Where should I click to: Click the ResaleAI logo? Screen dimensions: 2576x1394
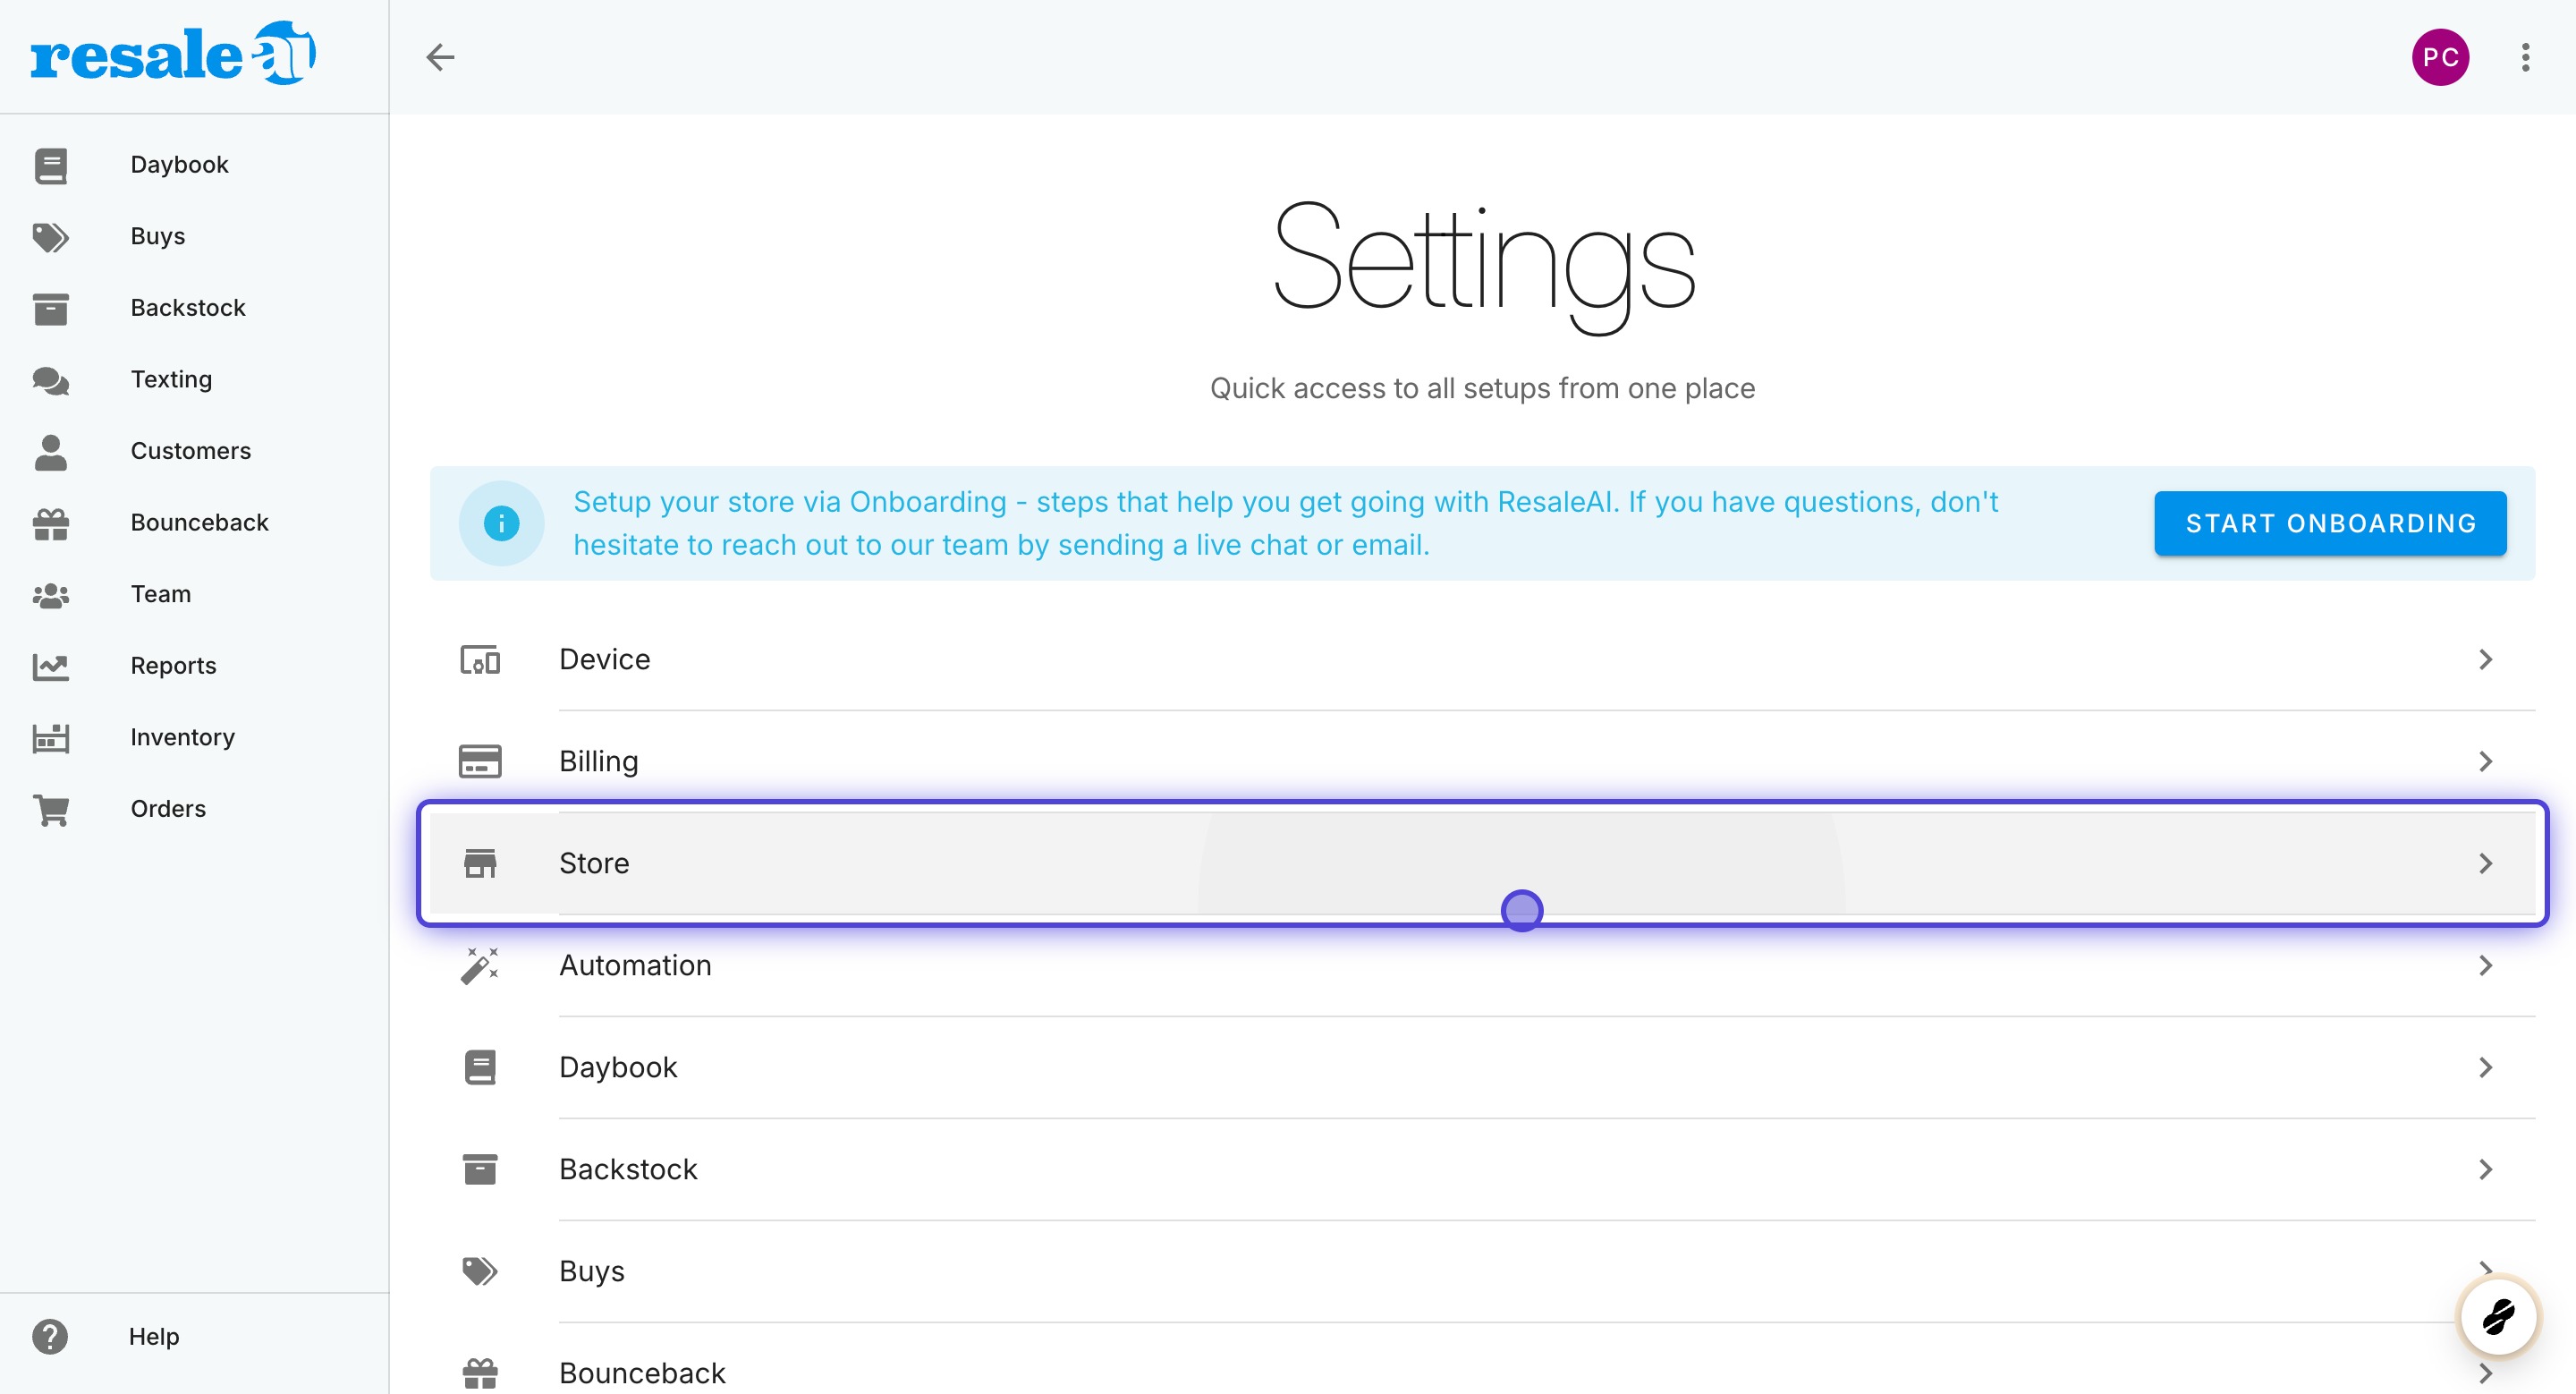click(172, 54)
